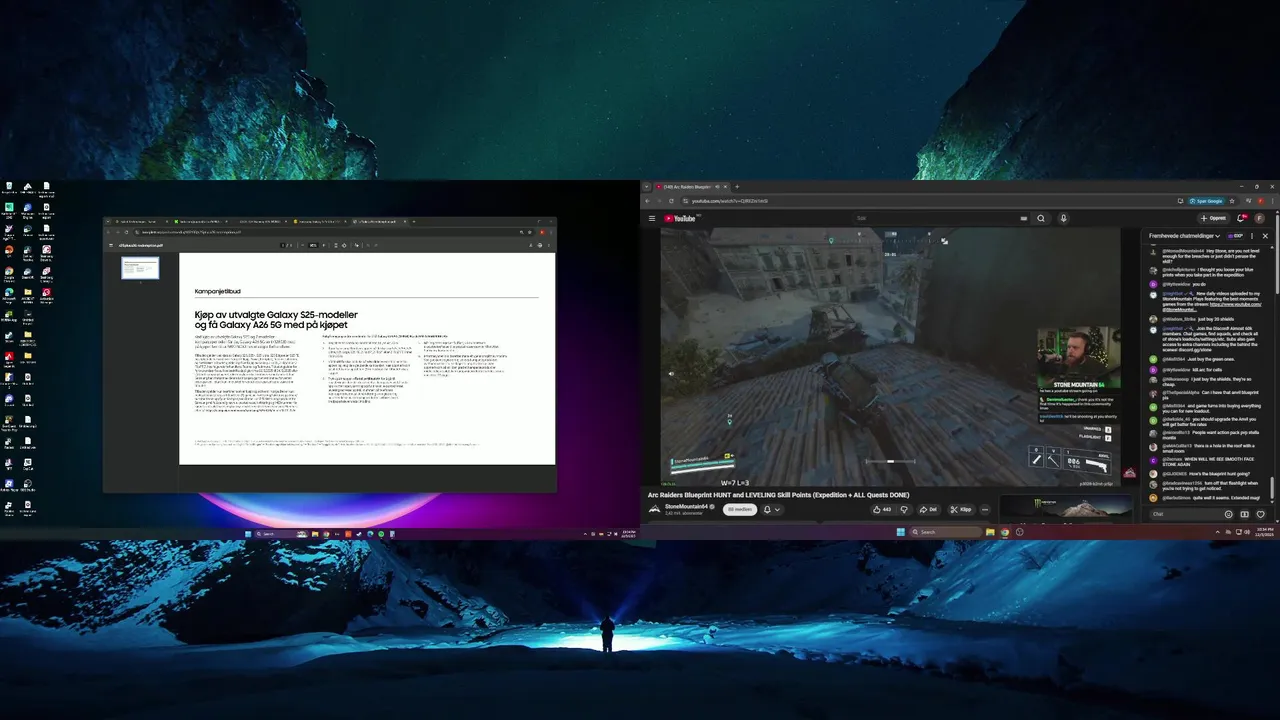Image resolution: width=1280 pixels, height=720 pixels.
Task: Zoom out in the PDF viewer
Action: tap(302, 245)
